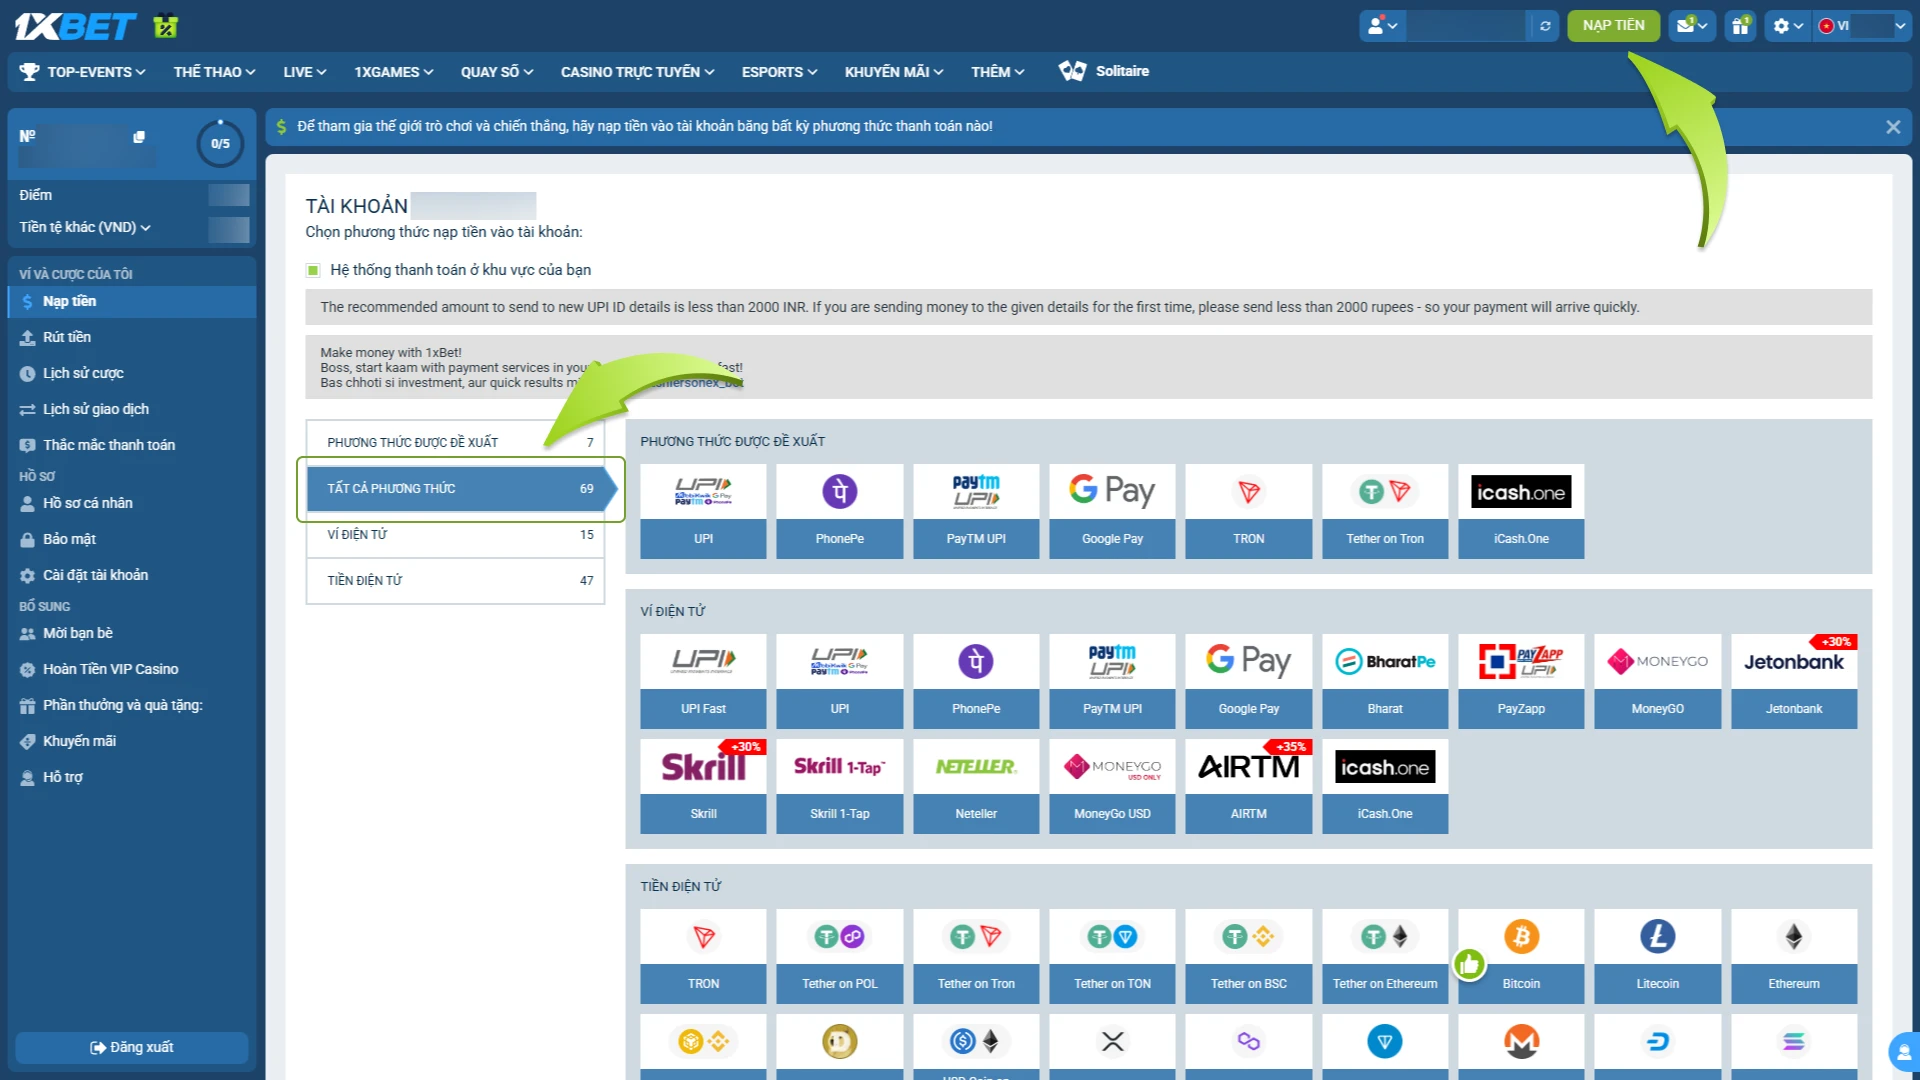
Task: Close the blue deposit notification banner
Action: tap(1892, 127)
